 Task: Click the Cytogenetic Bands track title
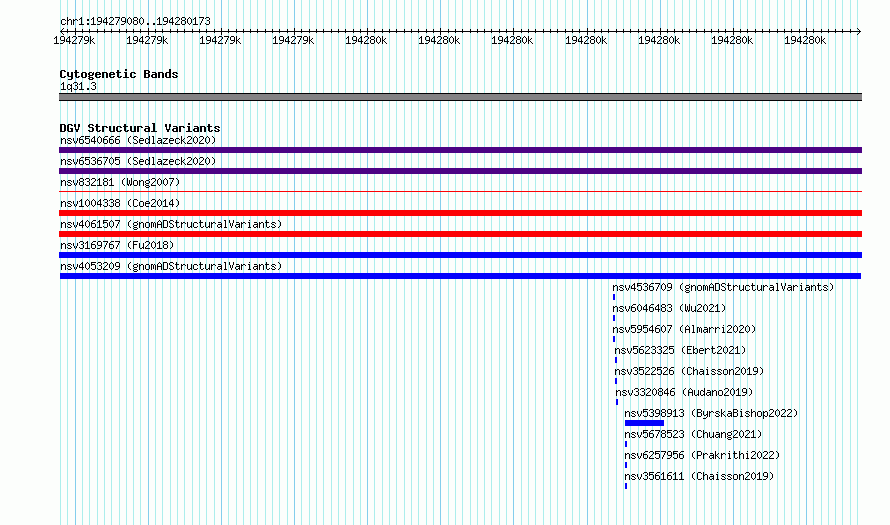pos(119,74)
